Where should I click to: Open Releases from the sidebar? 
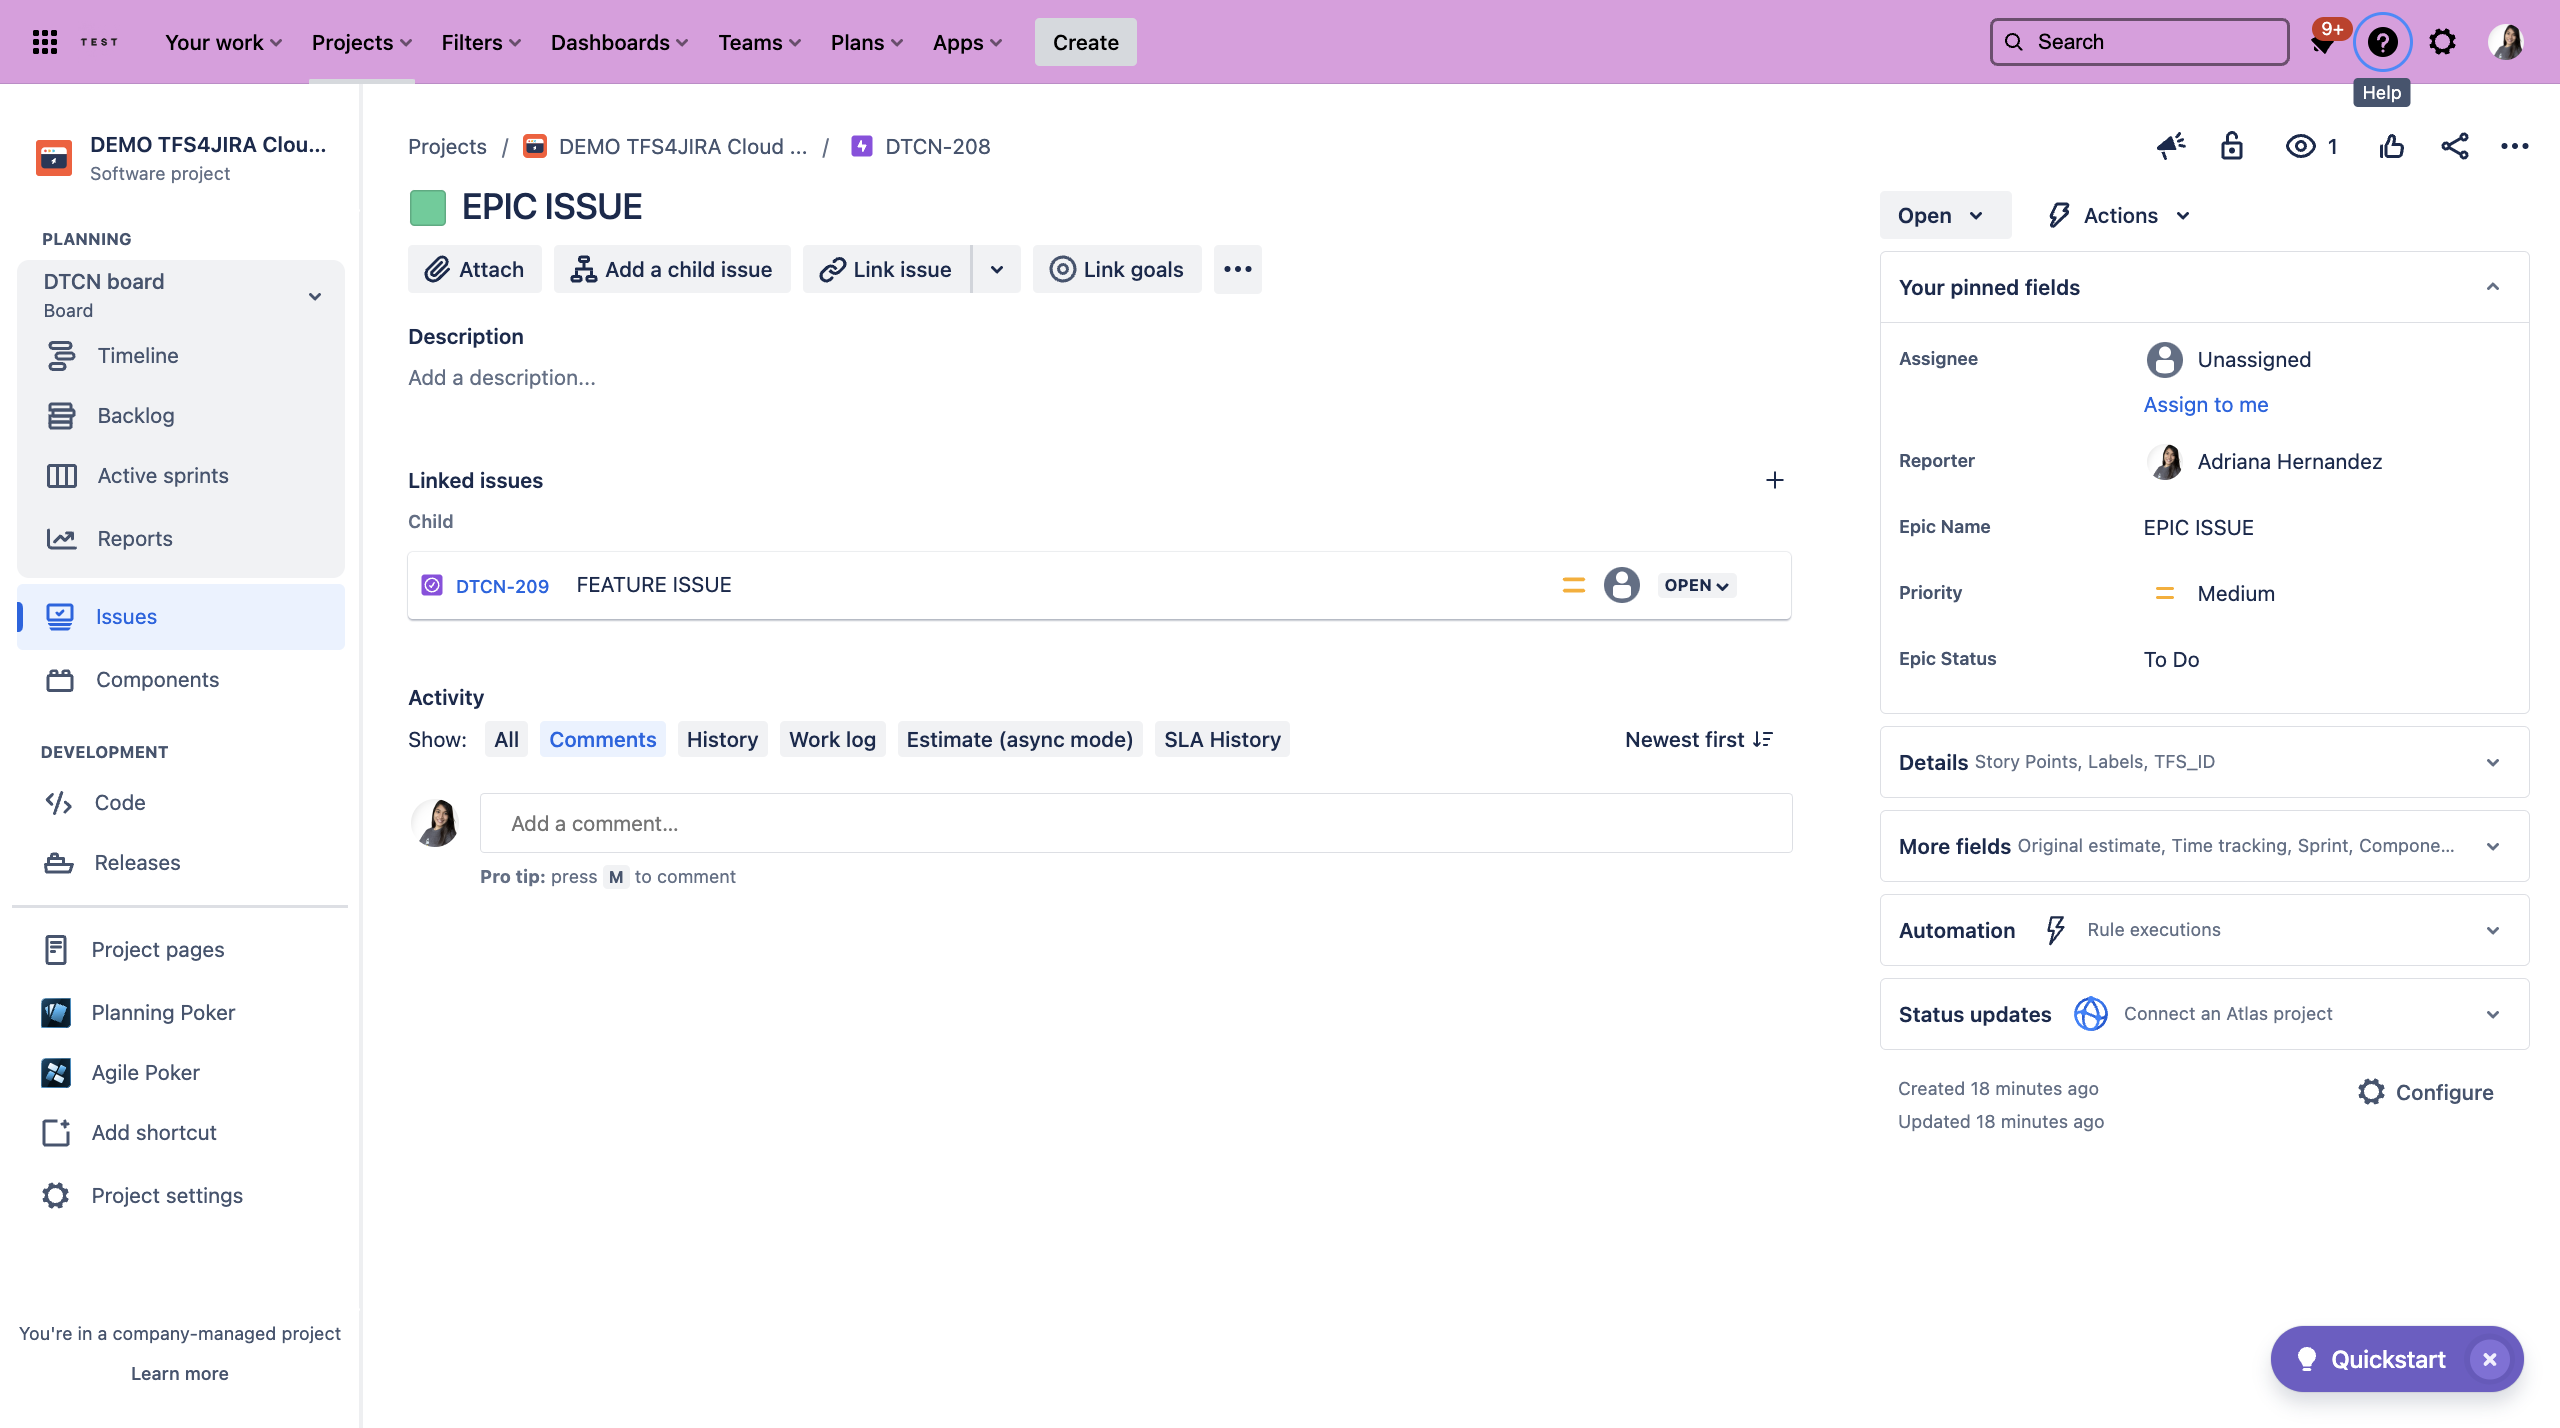pyautogui.click(x=137, y=862)
